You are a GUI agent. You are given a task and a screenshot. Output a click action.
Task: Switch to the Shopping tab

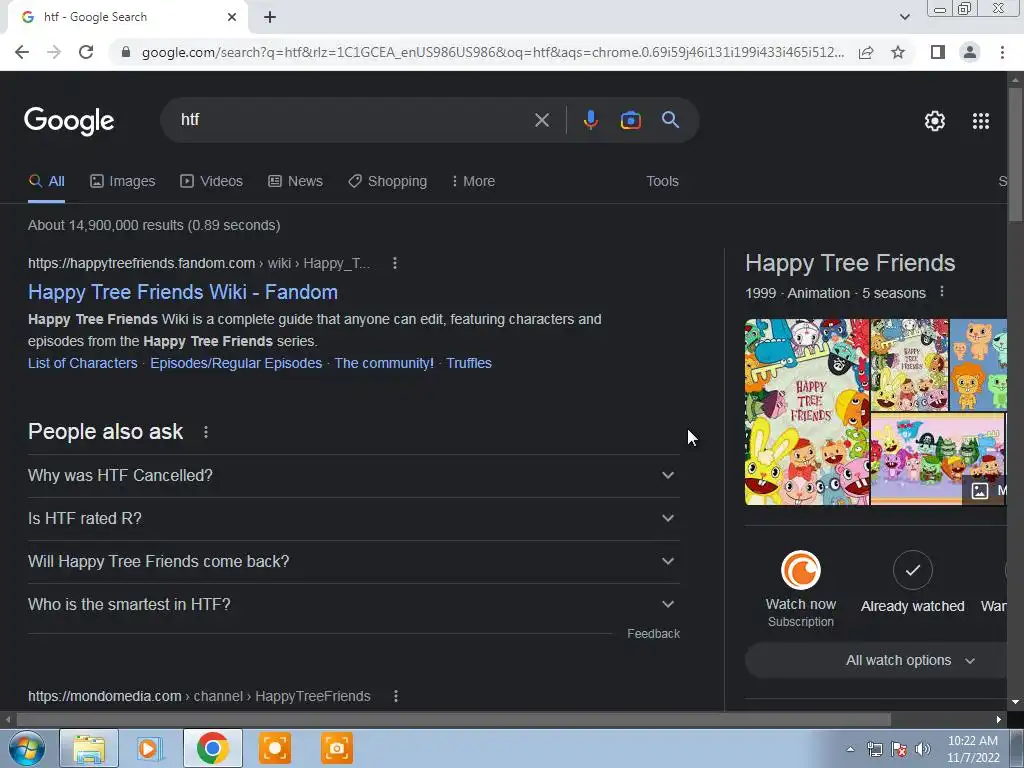387,181
